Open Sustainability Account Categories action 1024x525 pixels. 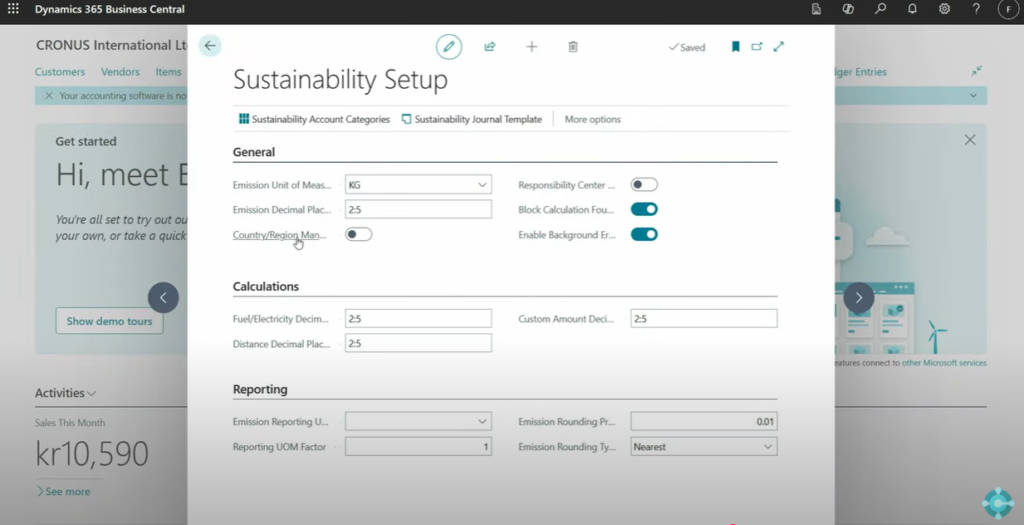coord(314,119)
